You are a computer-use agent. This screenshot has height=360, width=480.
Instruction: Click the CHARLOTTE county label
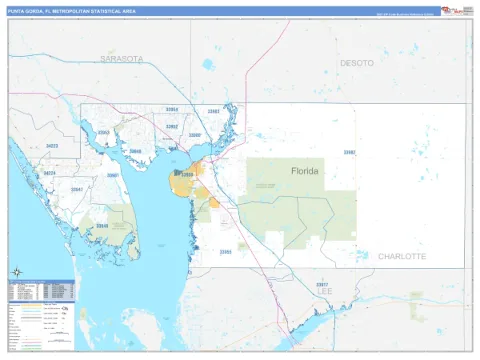coord(402,256)
